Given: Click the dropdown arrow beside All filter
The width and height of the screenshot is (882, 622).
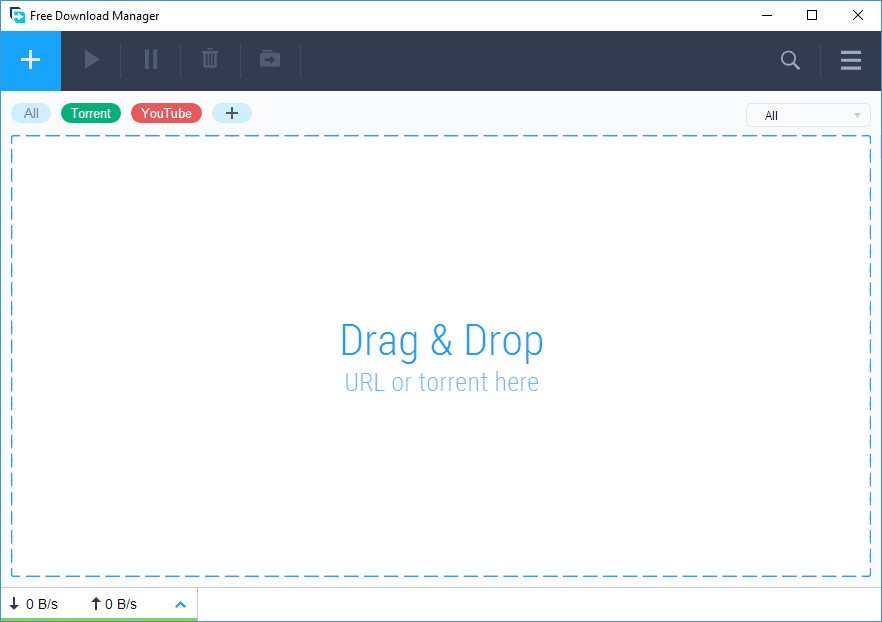Looking at the screenshot, I should (857, 115).
